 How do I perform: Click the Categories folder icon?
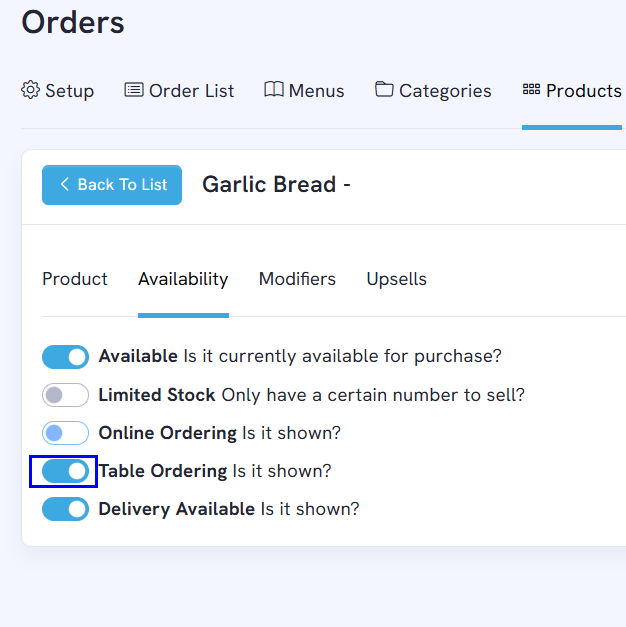pos(384,90)
